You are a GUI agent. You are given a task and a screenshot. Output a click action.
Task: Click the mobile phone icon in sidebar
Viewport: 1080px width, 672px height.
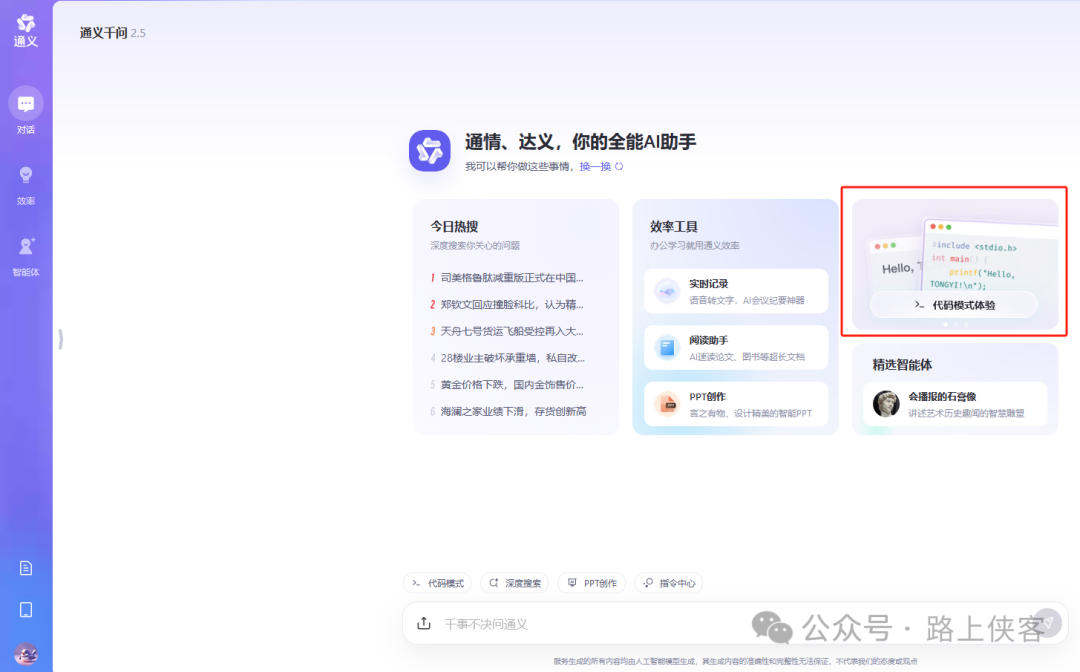[26, 608]
